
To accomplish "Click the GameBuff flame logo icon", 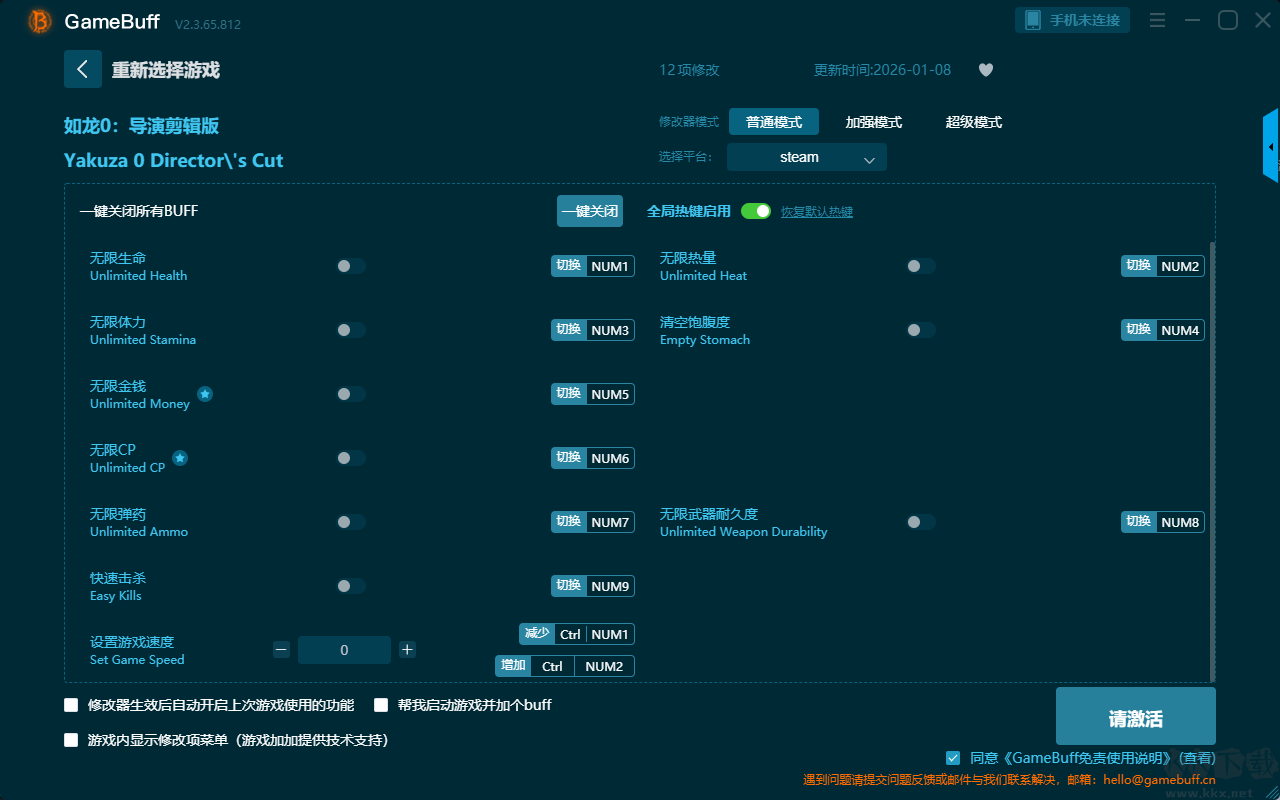I will (x=40, y=21).
